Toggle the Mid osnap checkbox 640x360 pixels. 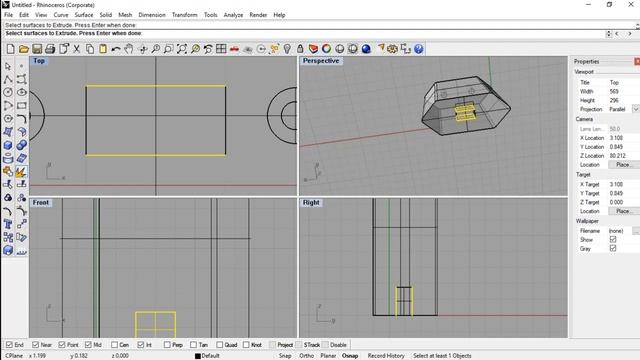(x=88, y=345)
